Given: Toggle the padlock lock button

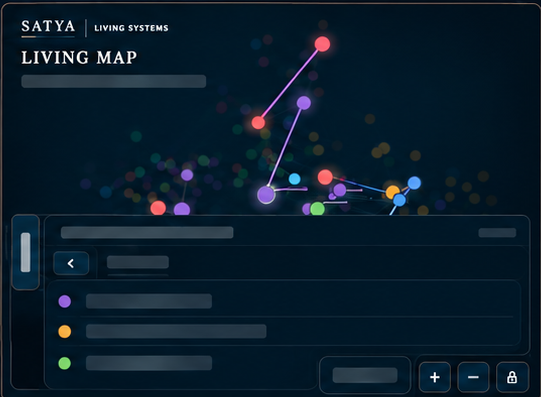Looking at the screenshot, I should coord(512,377).
